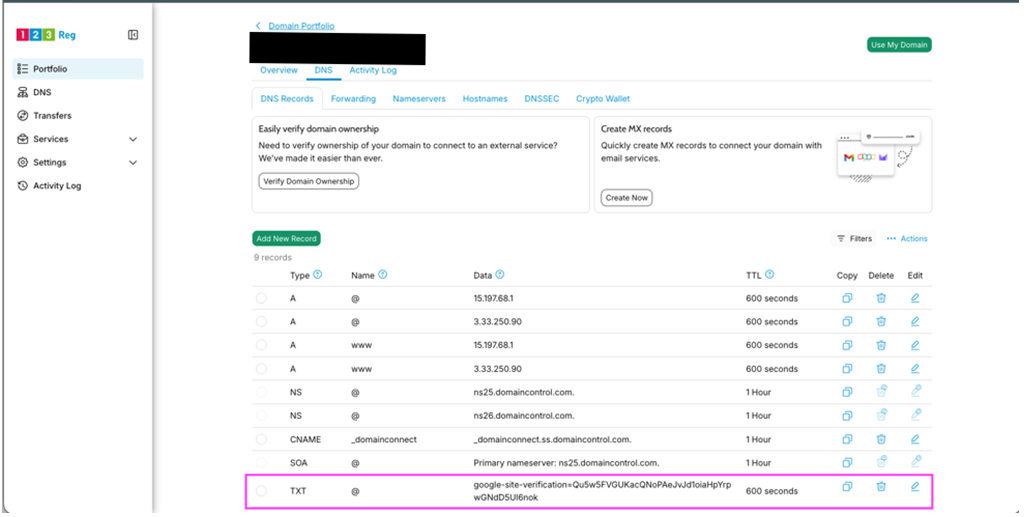
Task: Select the CNAME _domainconnect record checkbox
Action: (x=261, y=439)
